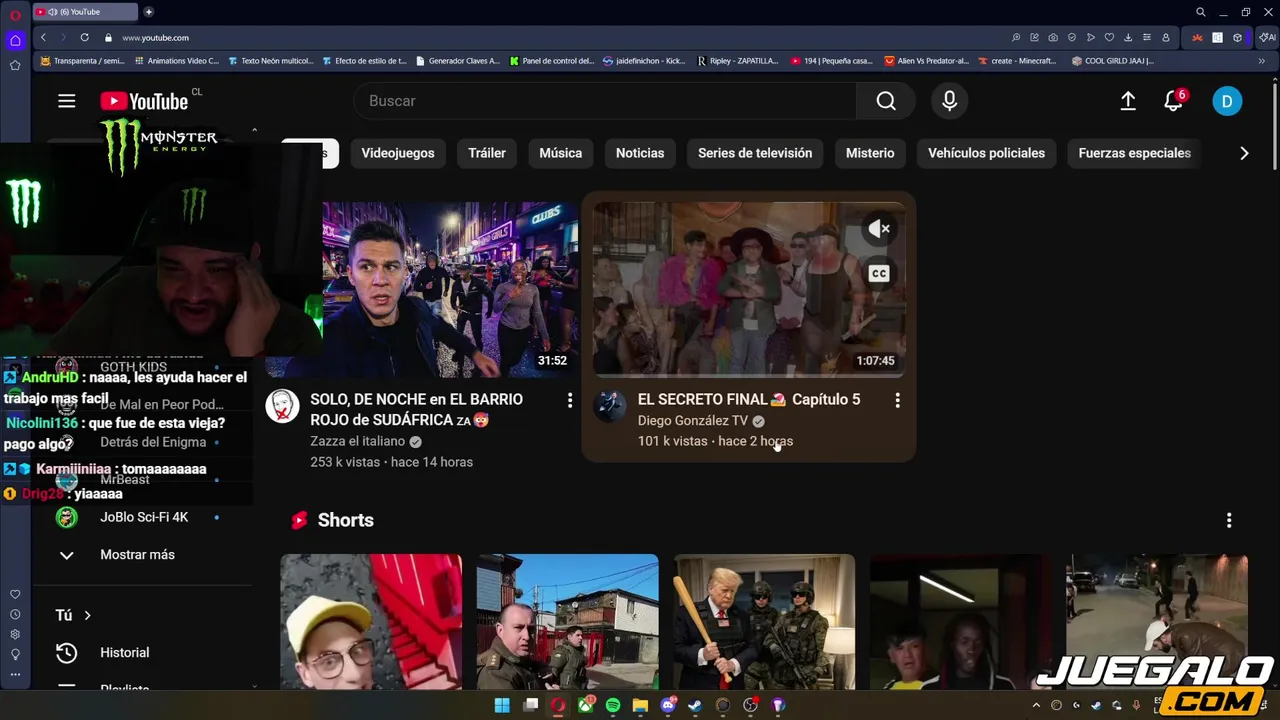Open more options for SOLO, DE NOCHE video

coord(570,400)
